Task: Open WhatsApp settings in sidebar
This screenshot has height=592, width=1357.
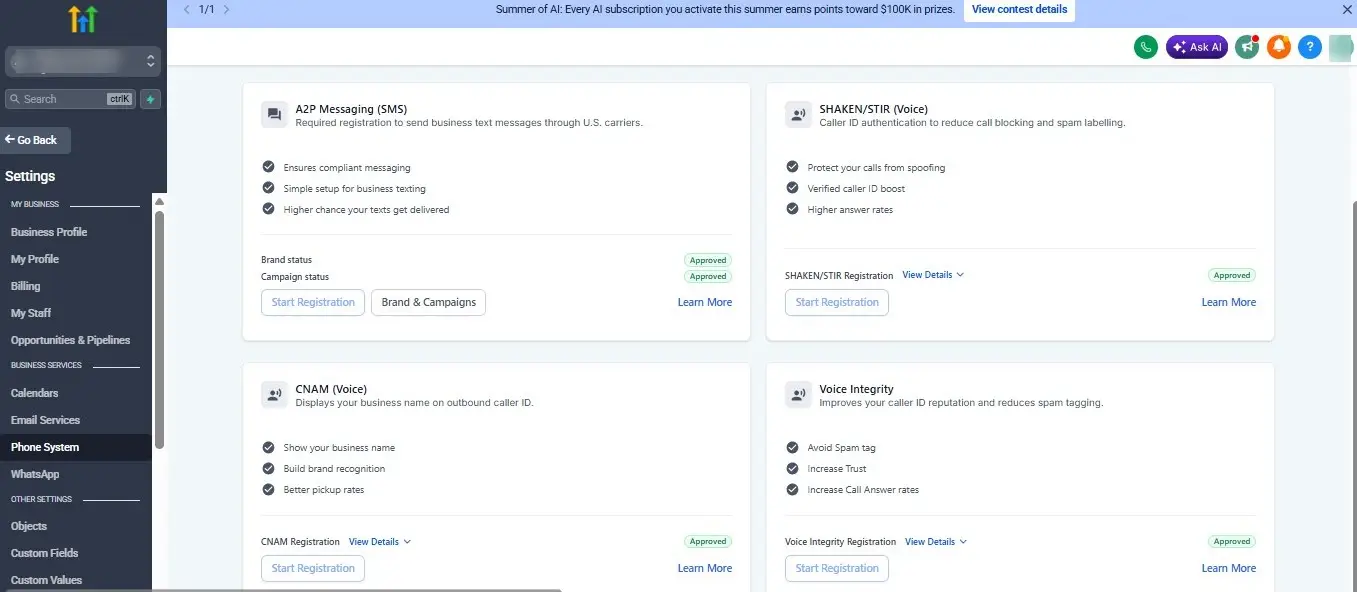Action: pos(35,474)
